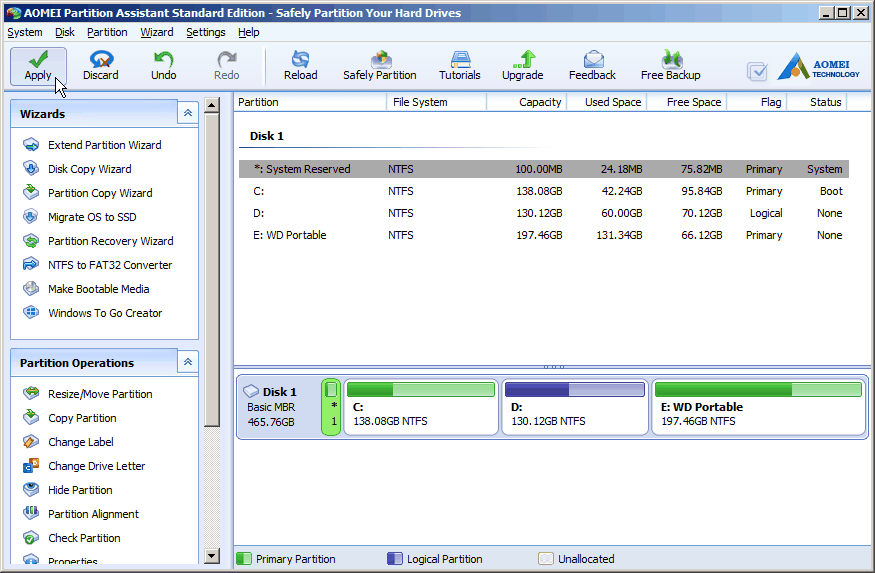The height and width of the screenshot is (573, 875).
Task: Sort by Partition column header
Action: (x=310, y=102)
